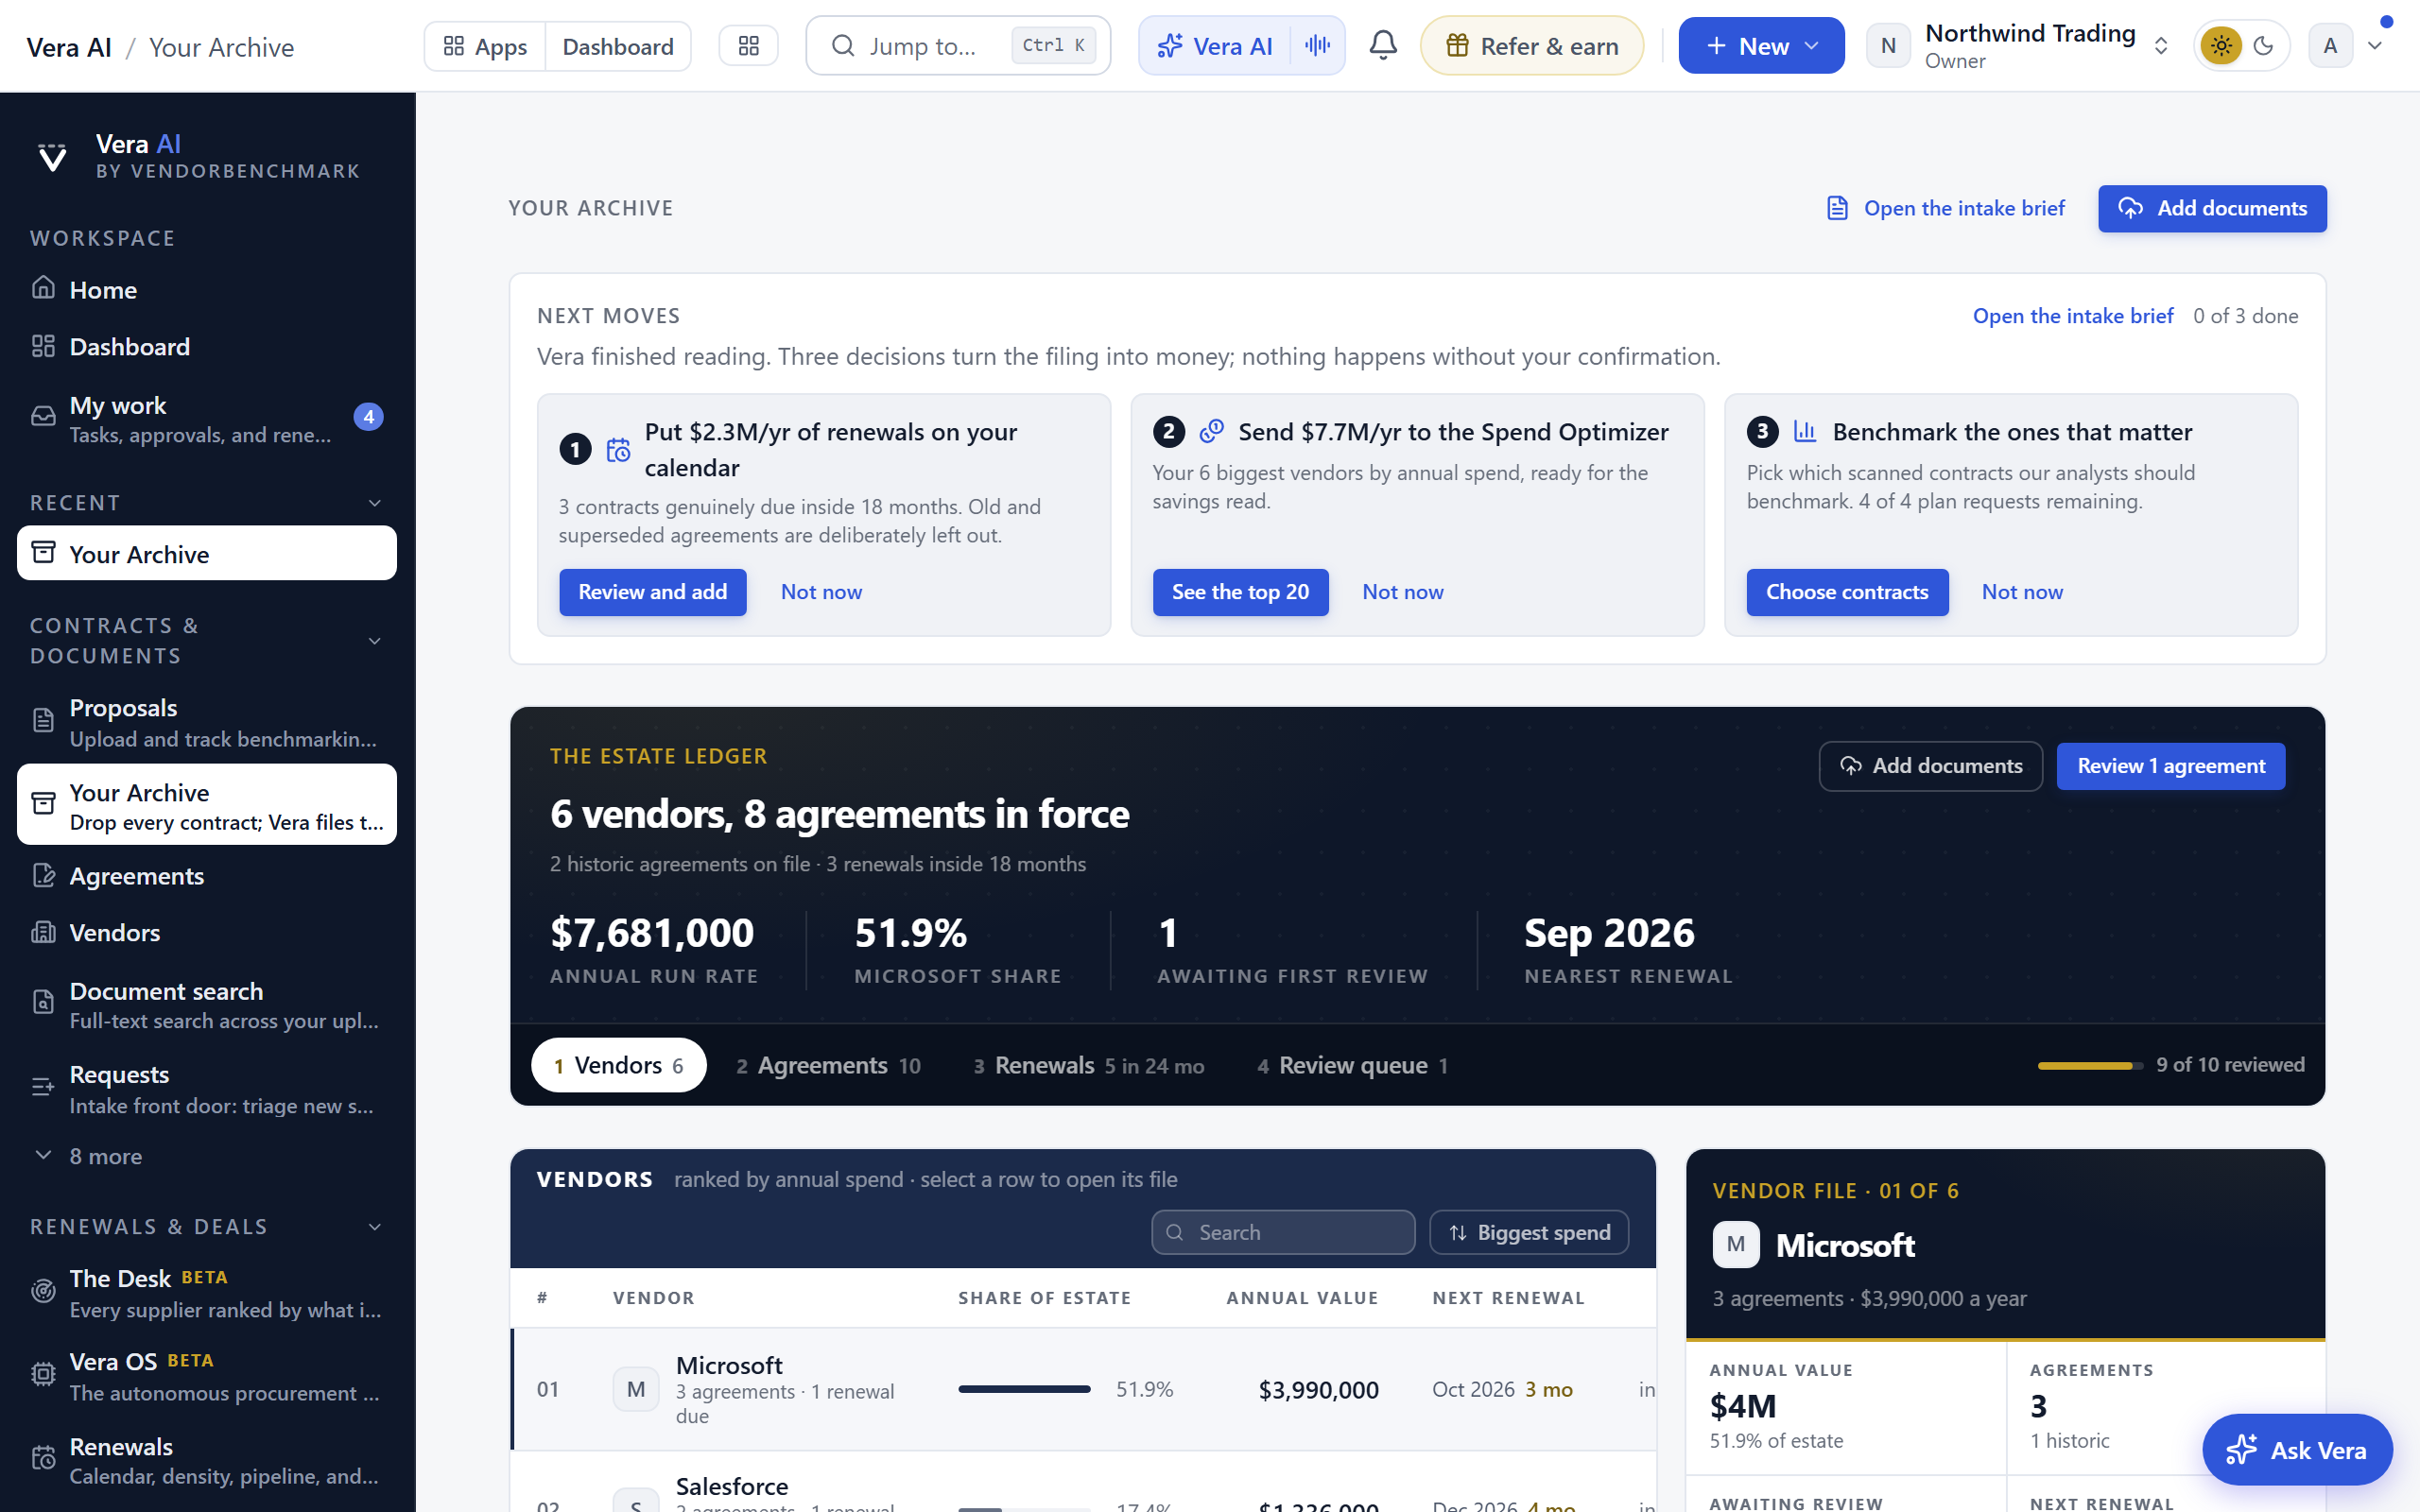
Task: Click the blue Add documents button
Action: coord(2212,208)
